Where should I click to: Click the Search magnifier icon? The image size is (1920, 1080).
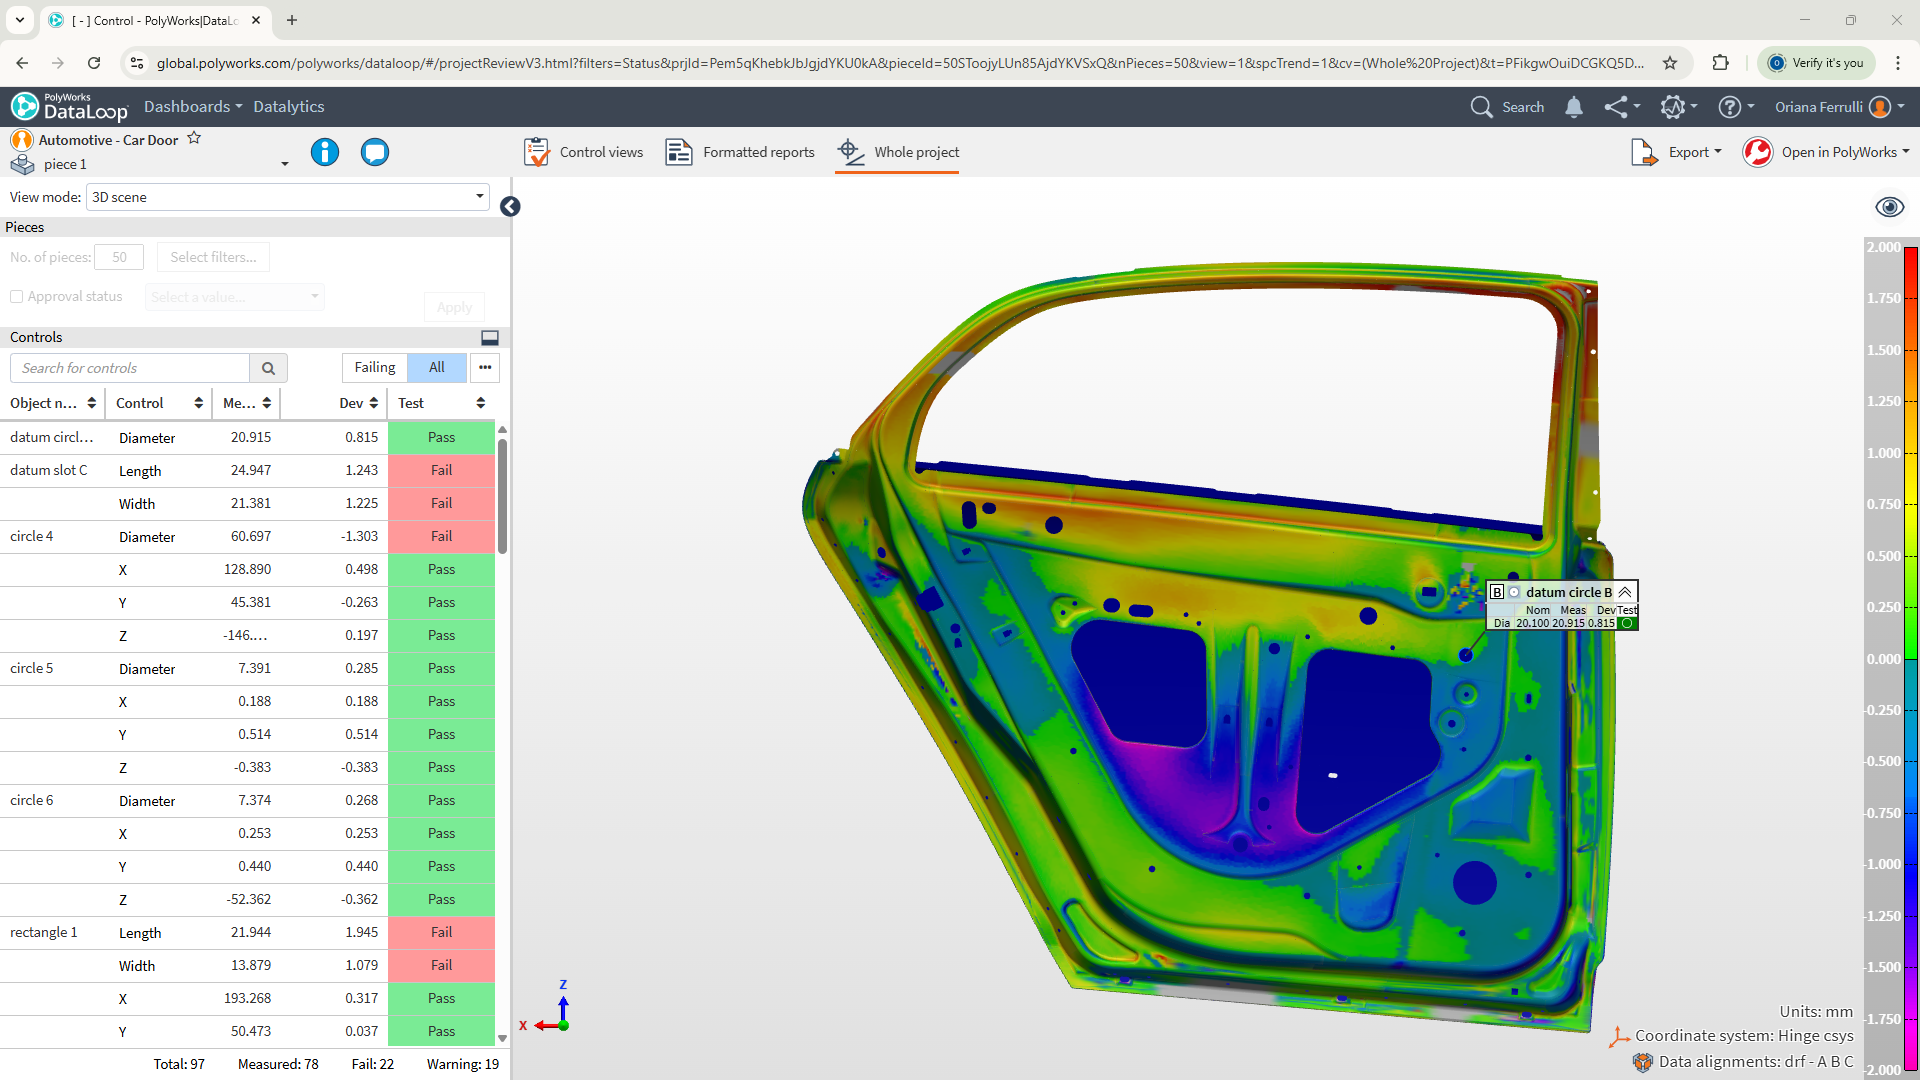[1481, 107]
